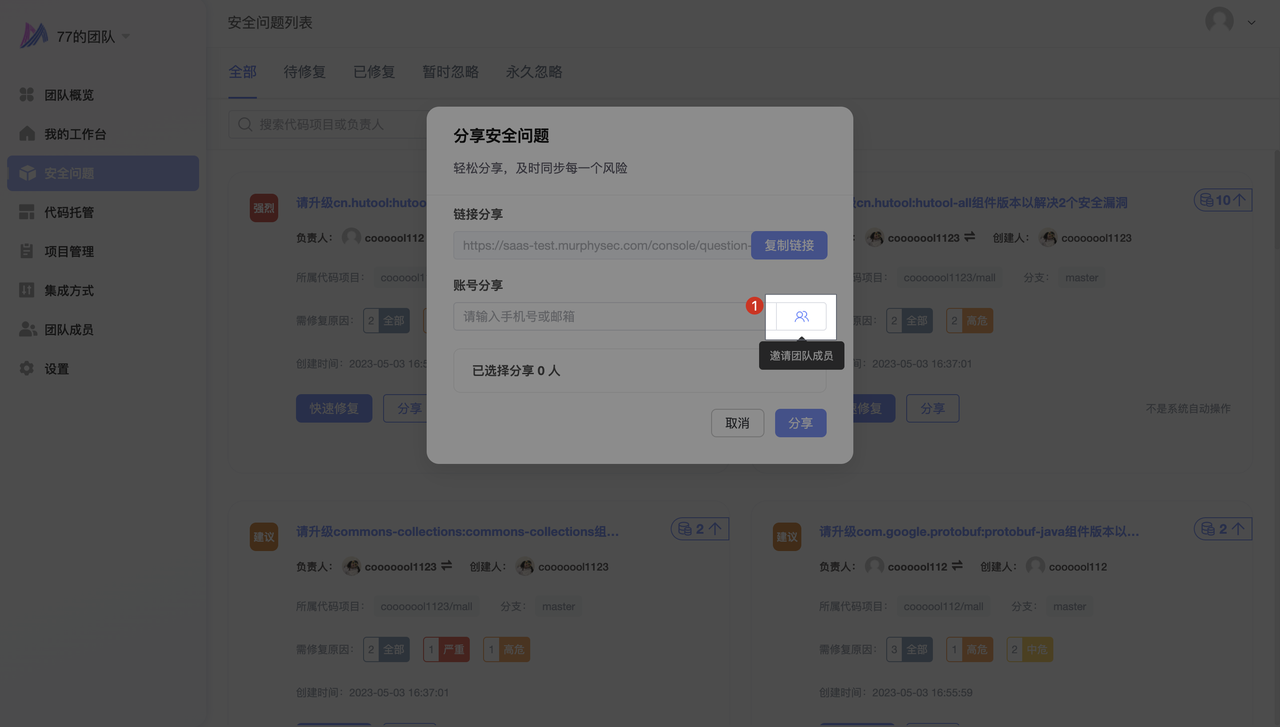Click the 10个 issue count badge
1280x727 pixels.
(1223, 201)
